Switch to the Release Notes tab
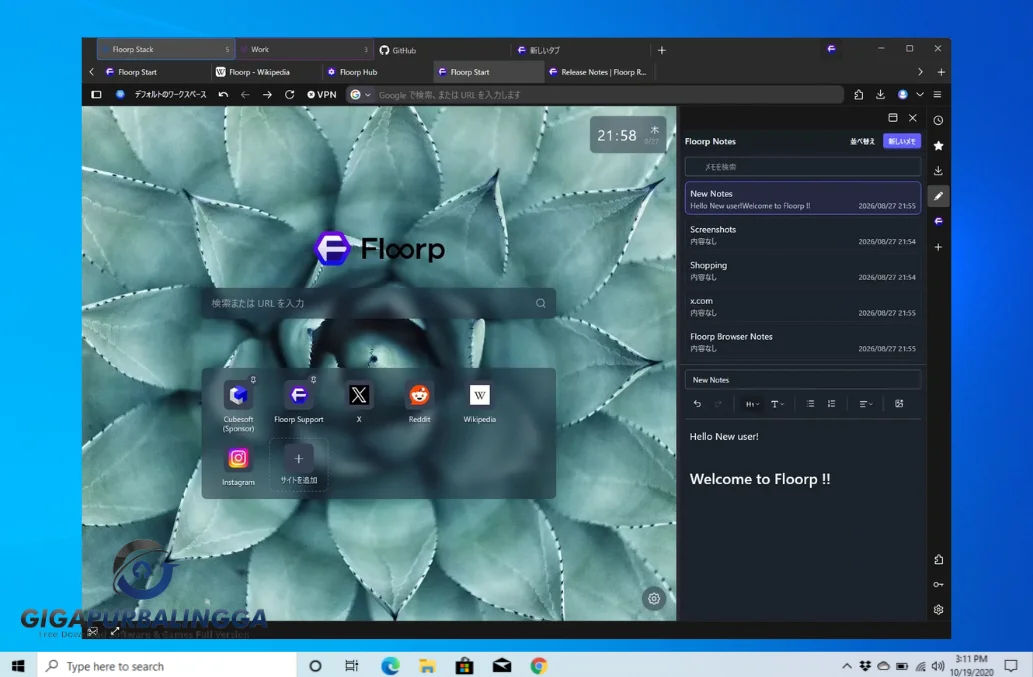 pyautogui.click(x=599, y=72)
